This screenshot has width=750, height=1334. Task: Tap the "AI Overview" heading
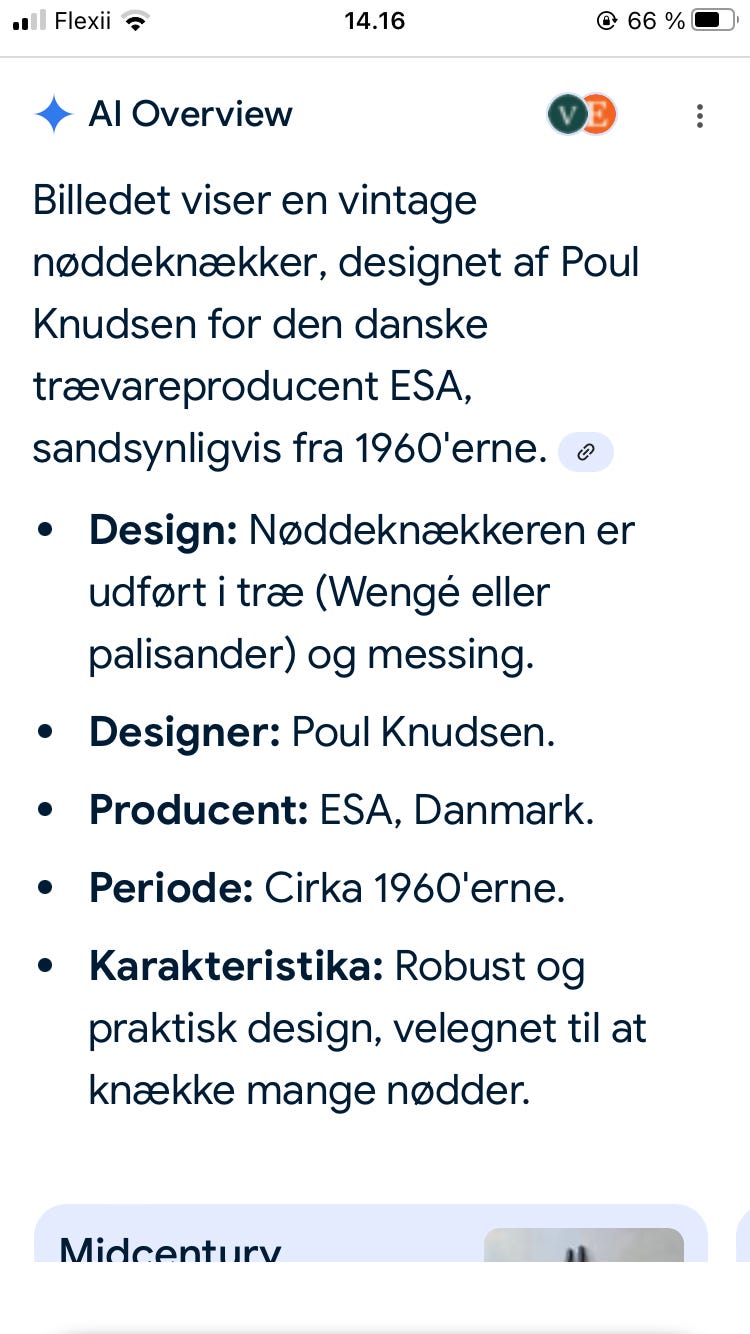pyautogui.click(x=190, y=114)
